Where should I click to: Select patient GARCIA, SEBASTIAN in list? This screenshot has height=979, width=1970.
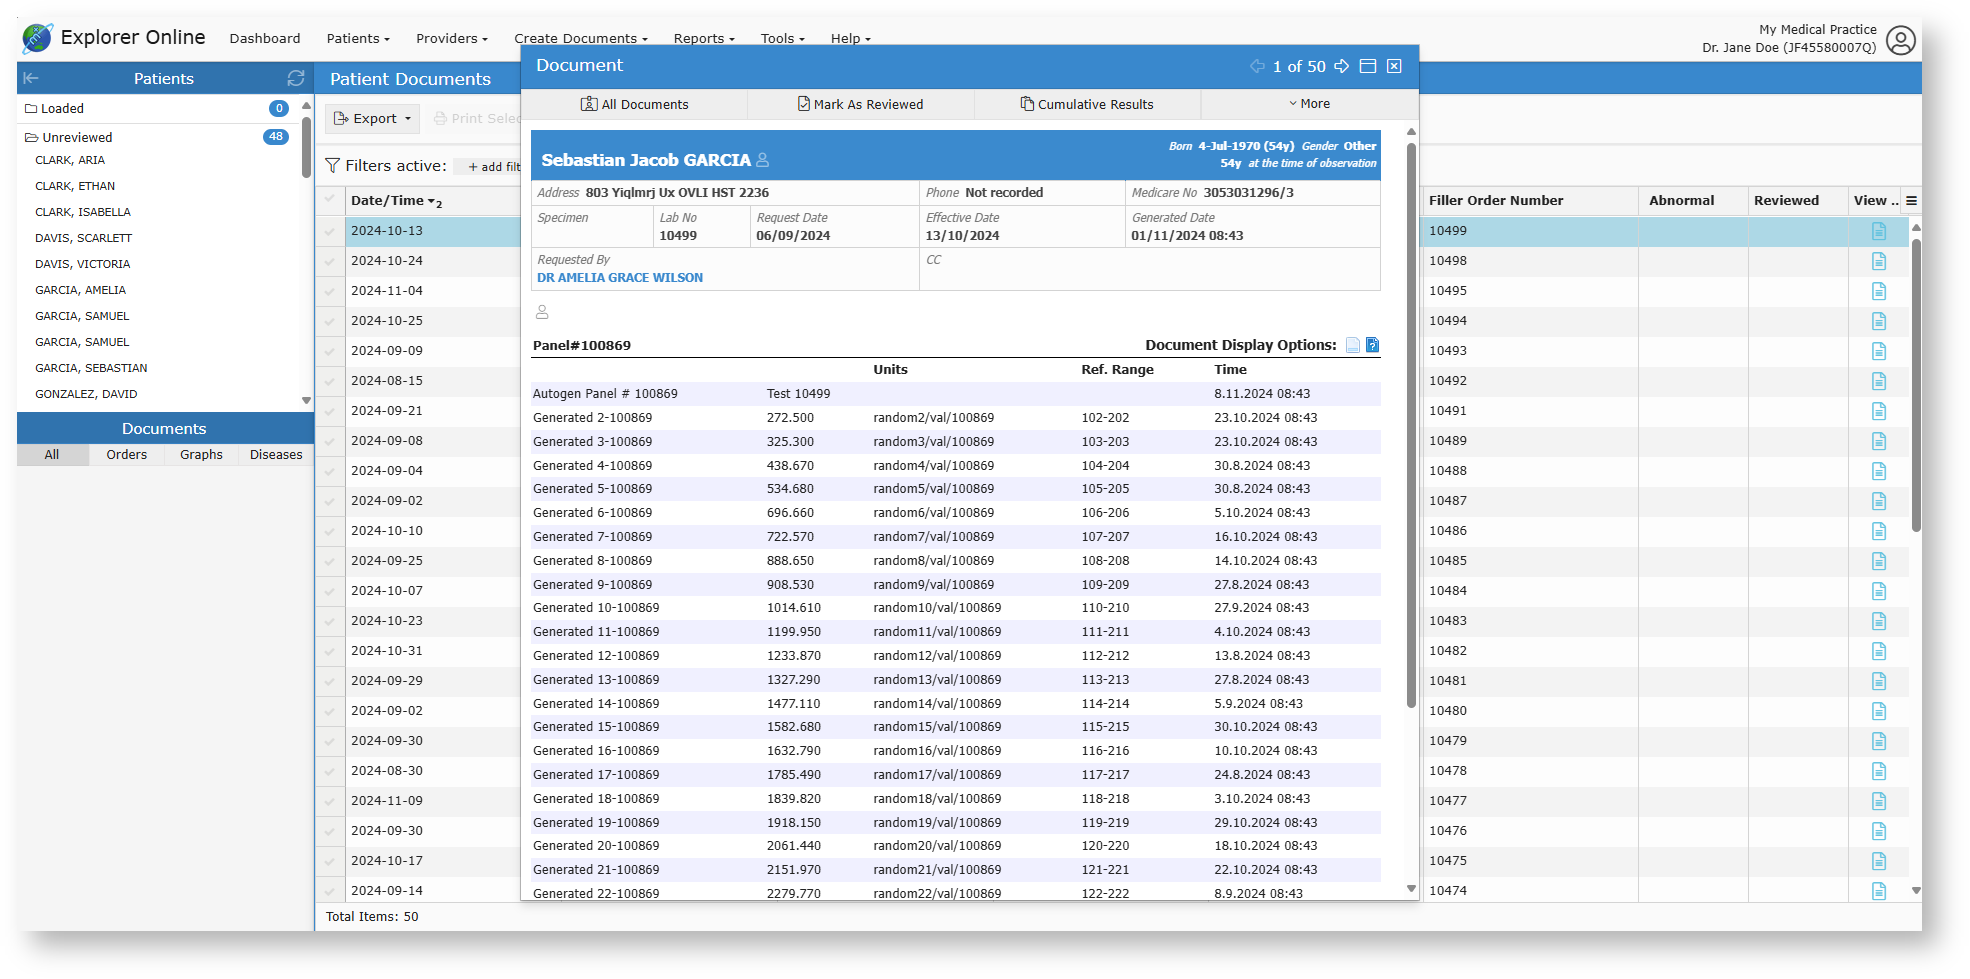91,368
